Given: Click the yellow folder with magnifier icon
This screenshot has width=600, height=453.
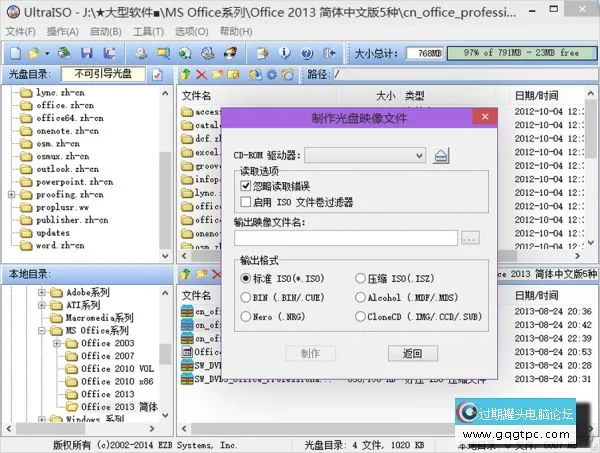Looking at the screenshot, I should coord(163,53).
